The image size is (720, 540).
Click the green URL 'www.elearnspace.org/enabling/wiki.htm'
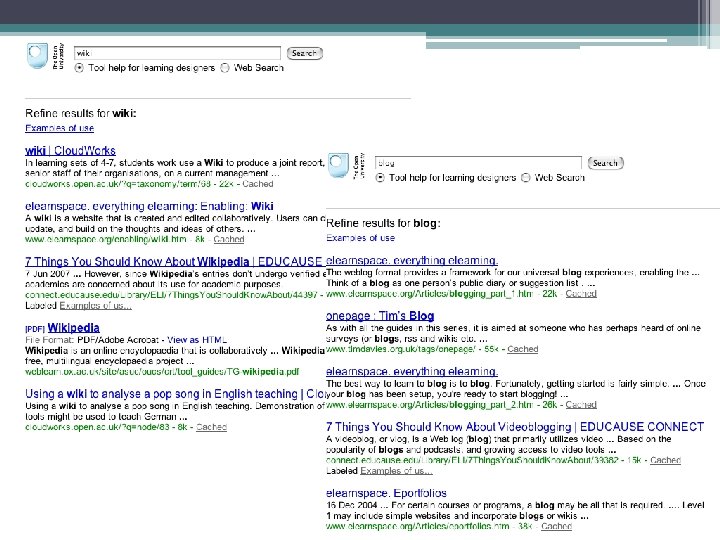106,239
